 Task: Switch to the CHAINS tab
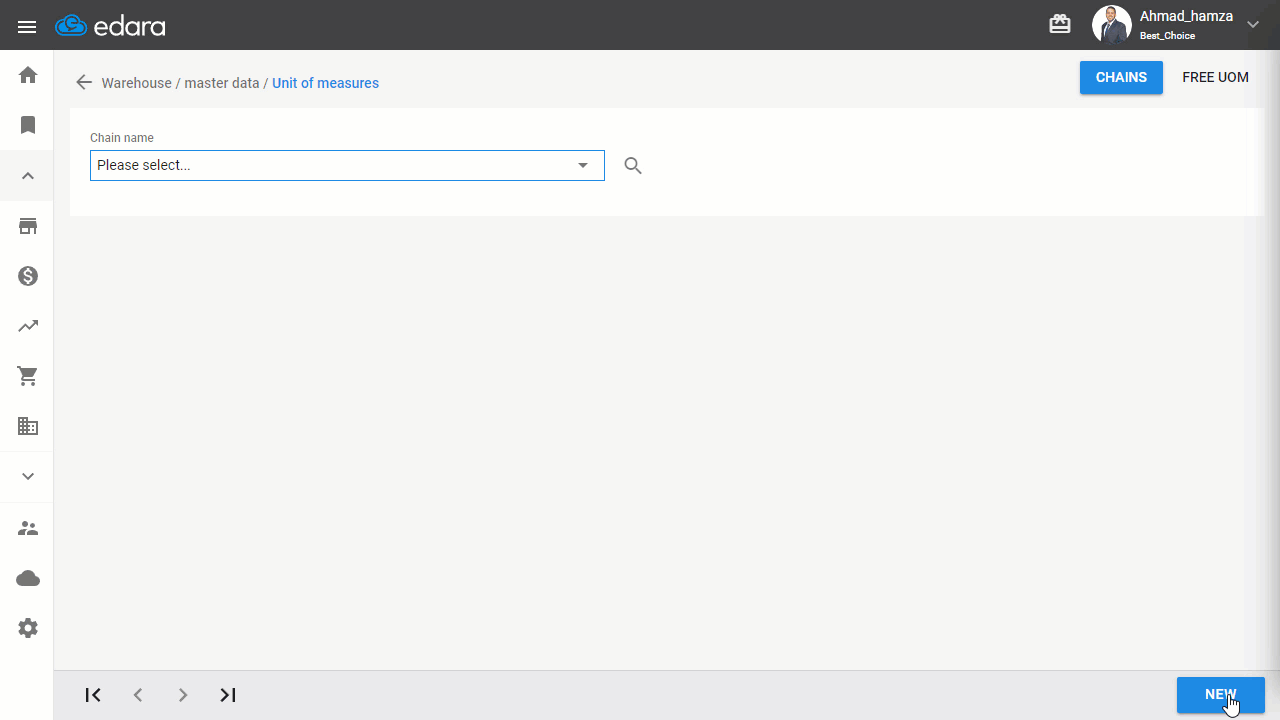pos(1121,78)
